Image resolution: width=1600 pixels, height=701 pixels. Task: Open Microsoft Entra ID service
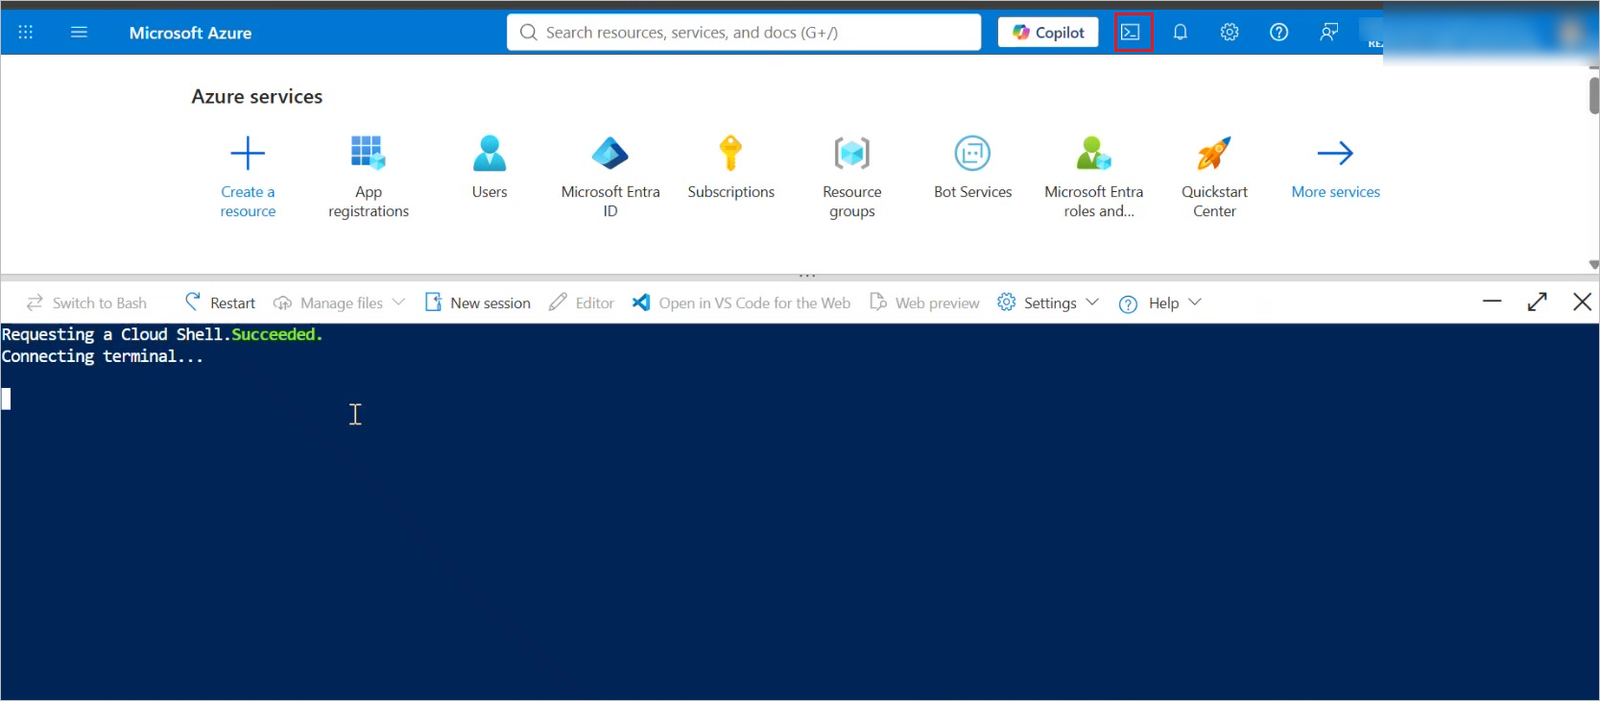(610, 176)
